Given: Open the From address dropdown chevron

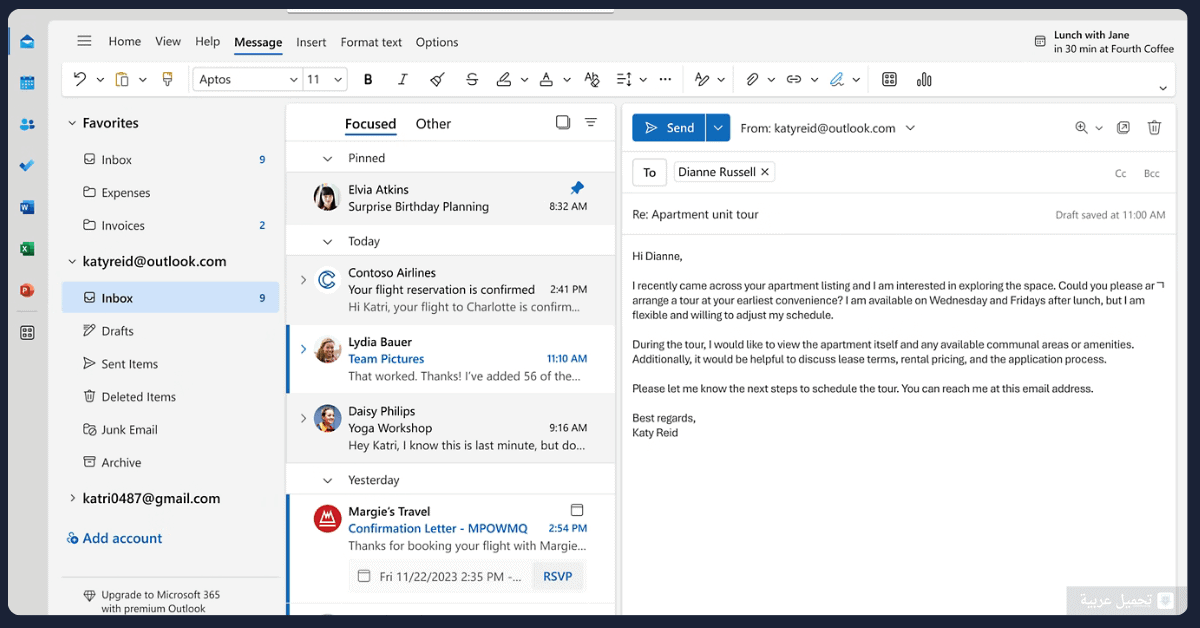Looking at the screenshot, I should [910, 128].
